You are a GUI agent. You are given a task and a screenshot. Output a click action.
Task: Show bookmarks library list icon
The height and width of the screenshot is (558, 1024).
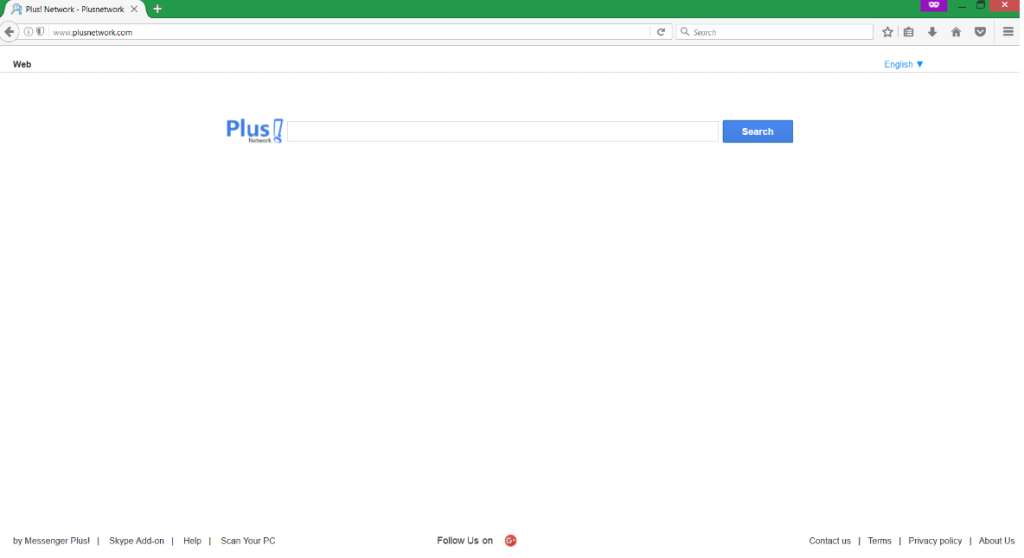pyautogui.click(x=909, y=32)
